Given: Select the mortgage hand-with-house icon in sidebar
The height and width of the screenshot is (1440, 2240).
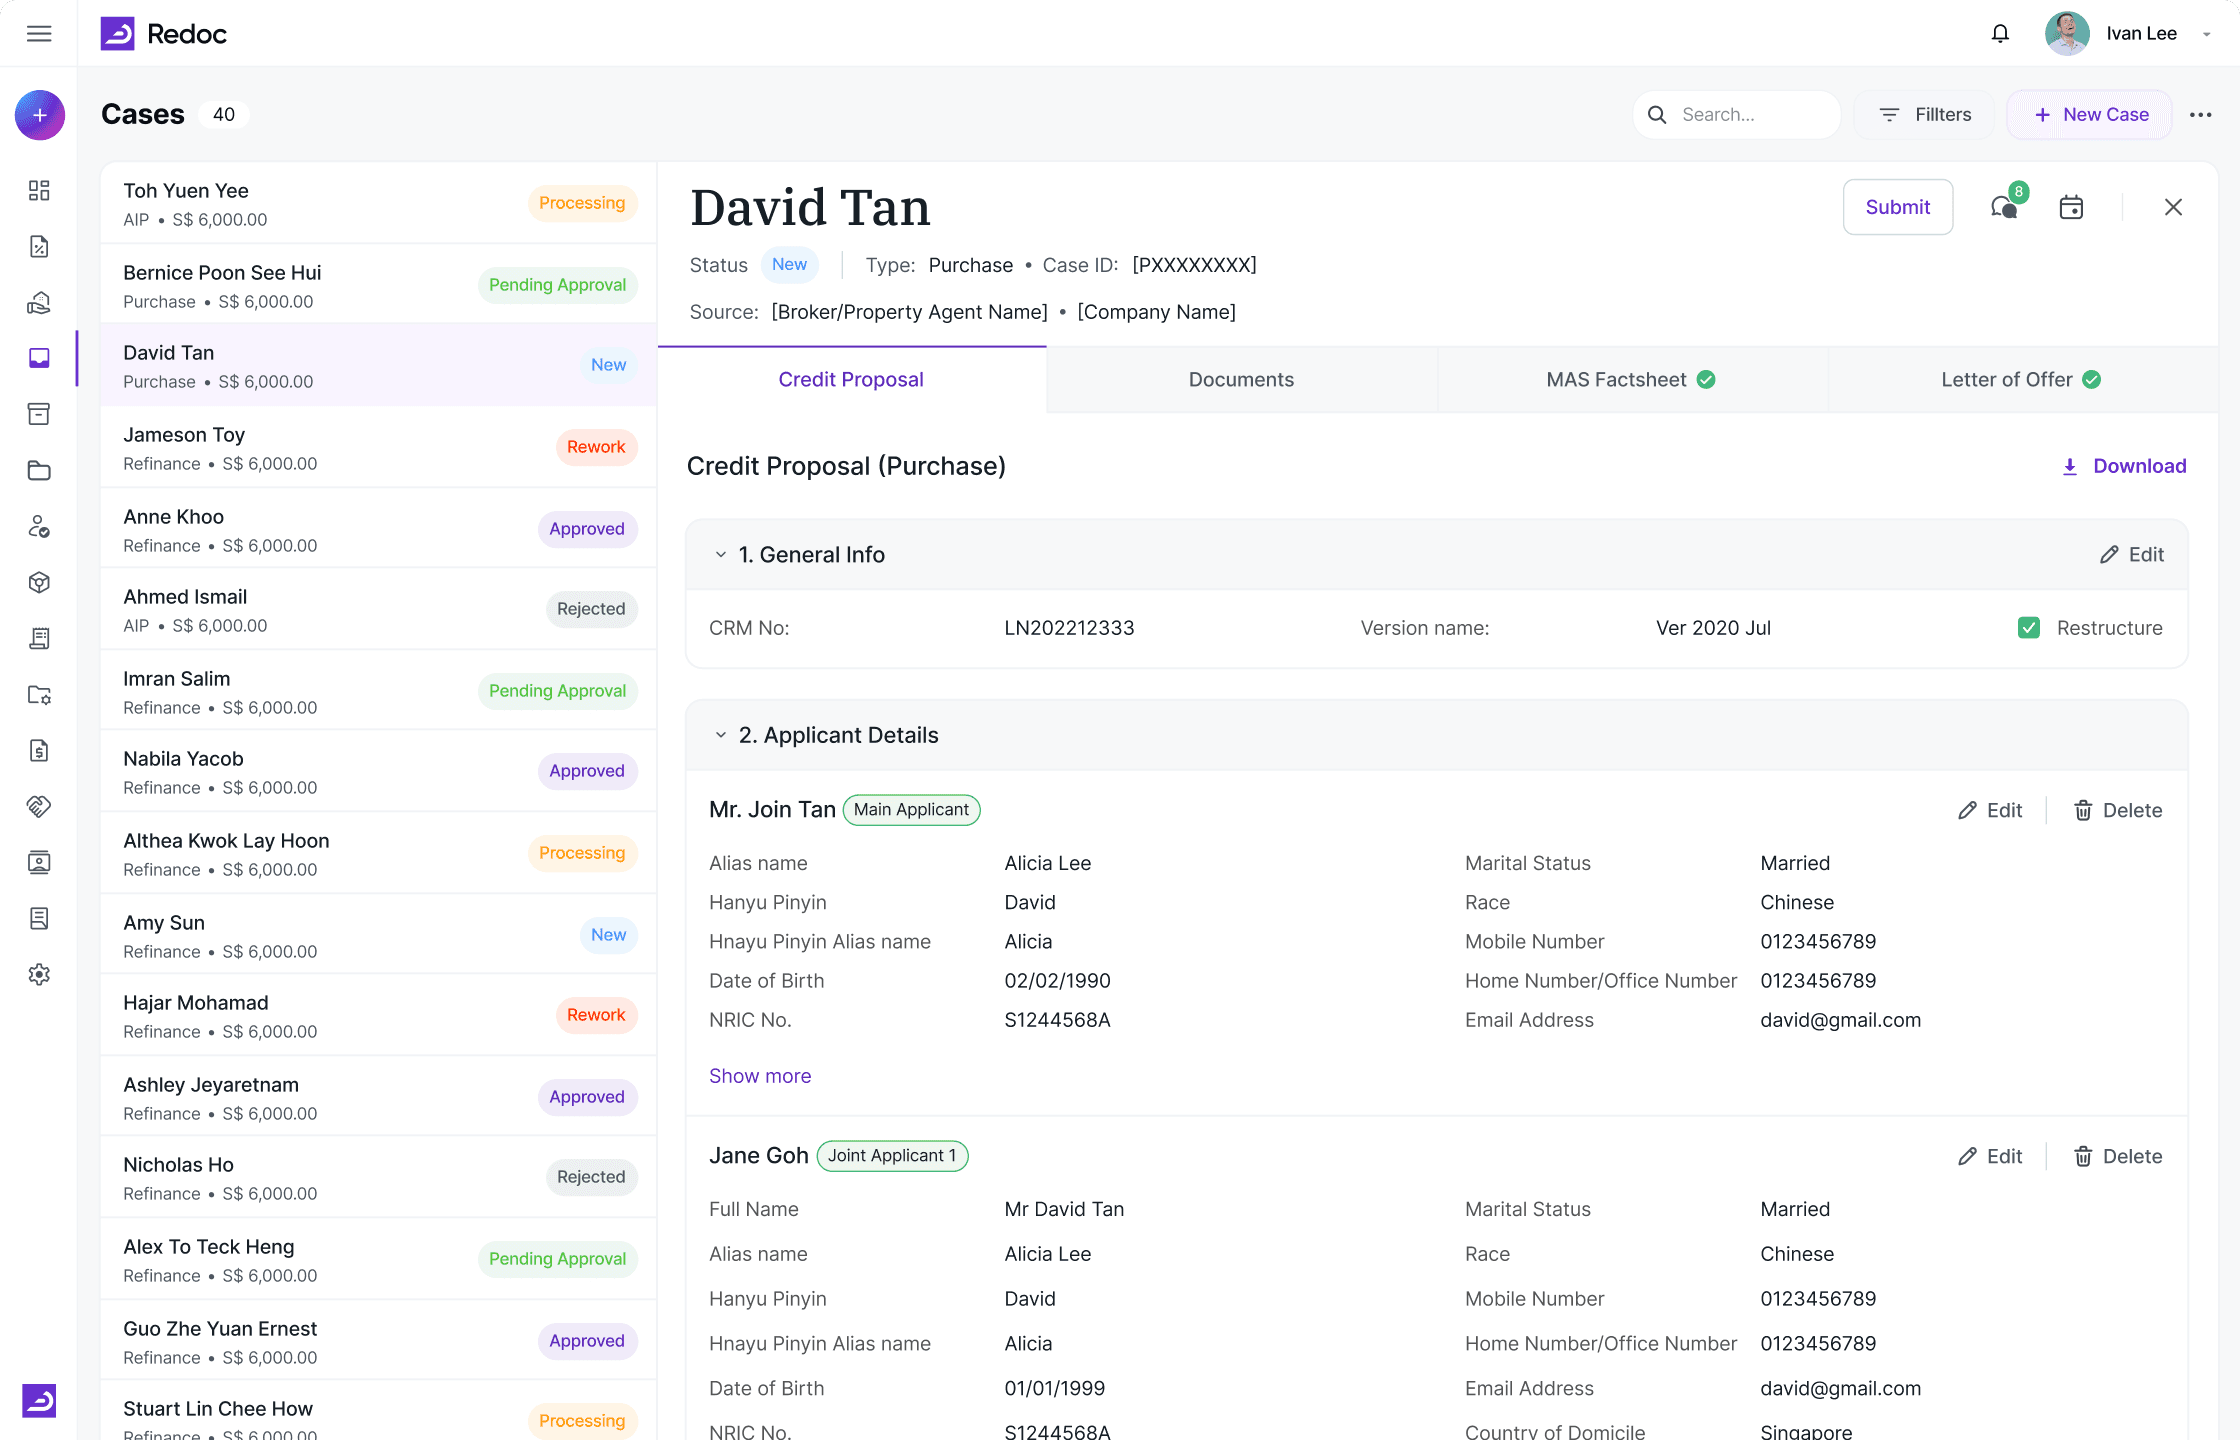Looking at the screenshot, I should [39, 303].
